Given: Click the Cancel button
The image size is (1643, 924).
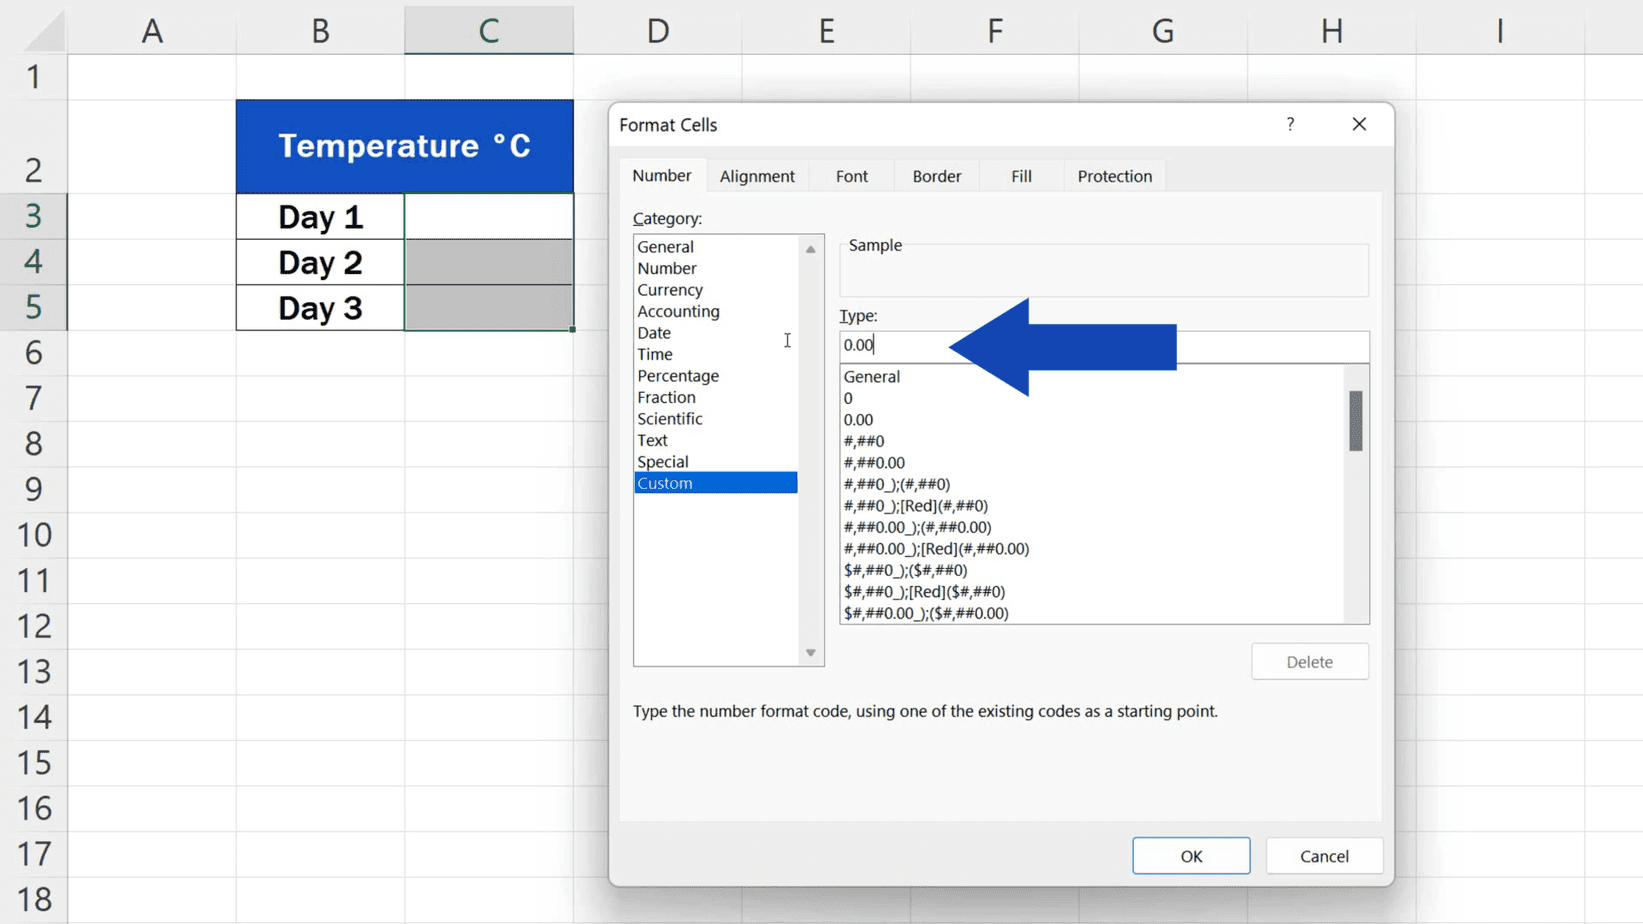Looking at the screenshot, I should point(1323,855).
